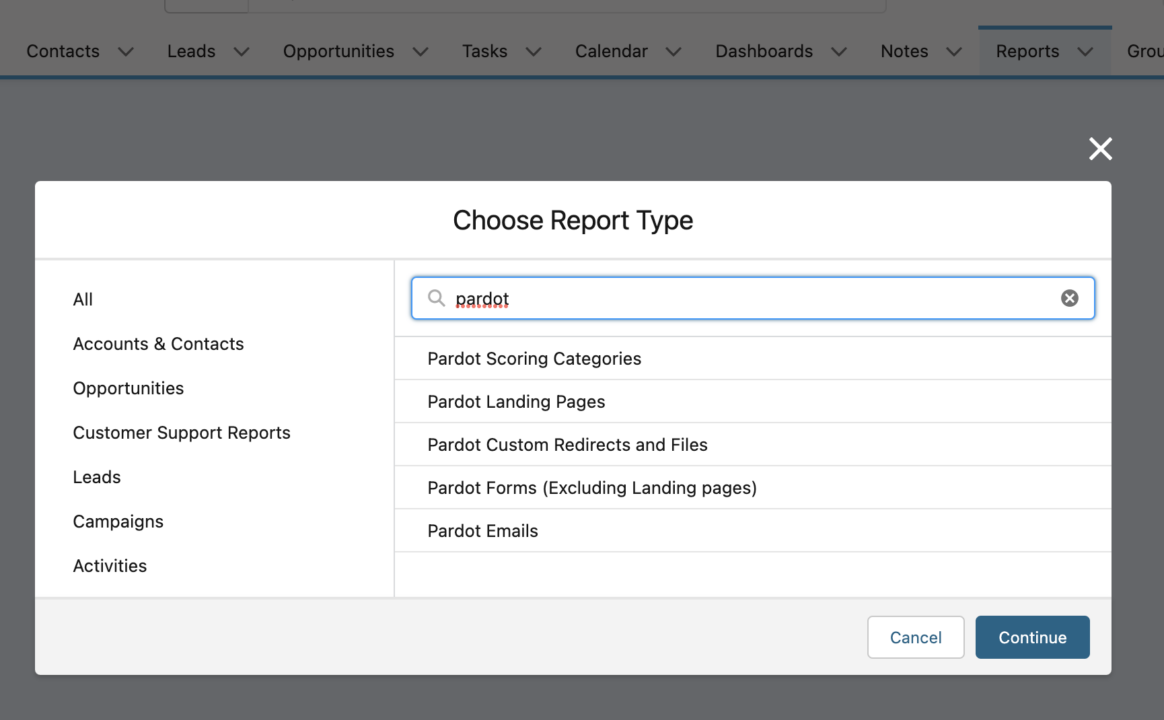Open the Opportunities tab in navigation

(338, 51)
